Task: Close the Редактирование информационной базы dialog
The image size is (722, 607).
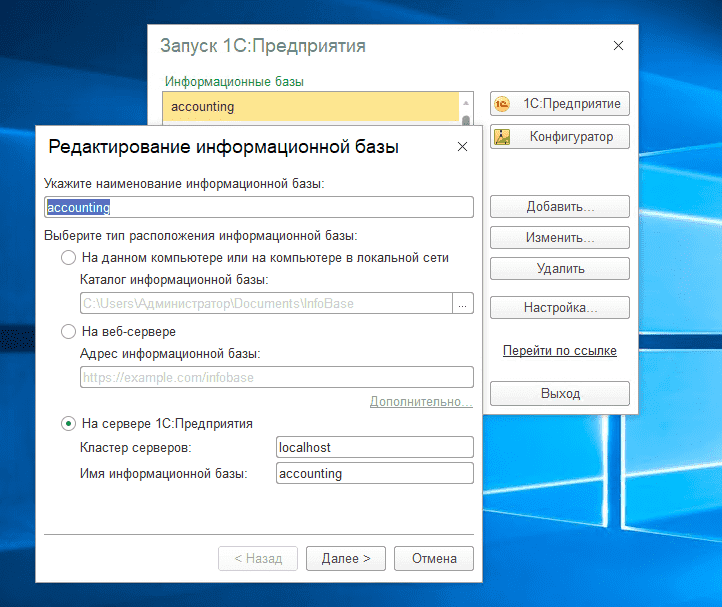Action: (462, 146)
